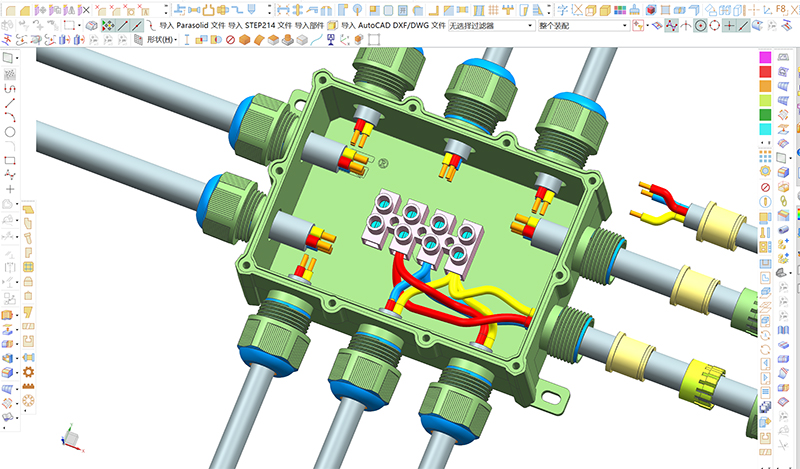Click 导入 AutoCAD DXF/DWG 文件 command
Image resolution: width=800 pixels, height=469 pixels.
pos(392,25)
